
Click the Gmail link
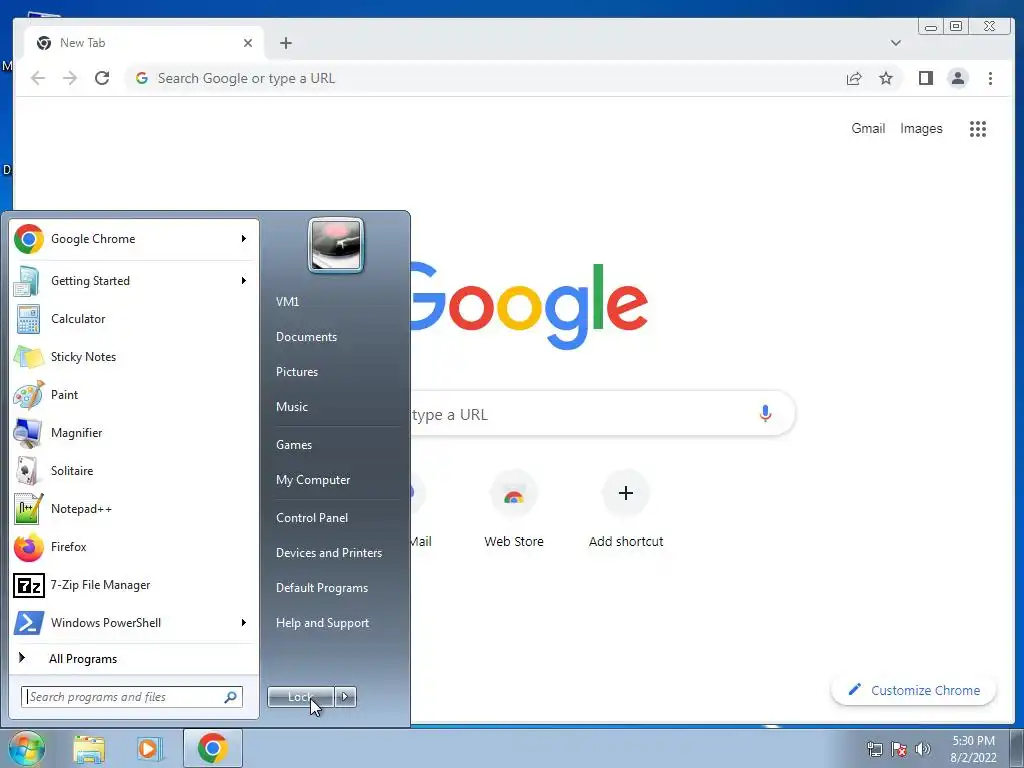(x=868, y=129)
